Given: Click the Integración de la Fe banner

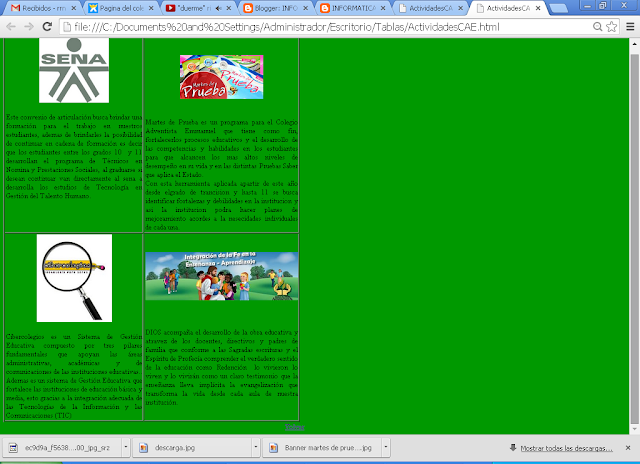Looking at the screenshot, I should (222, 276).
